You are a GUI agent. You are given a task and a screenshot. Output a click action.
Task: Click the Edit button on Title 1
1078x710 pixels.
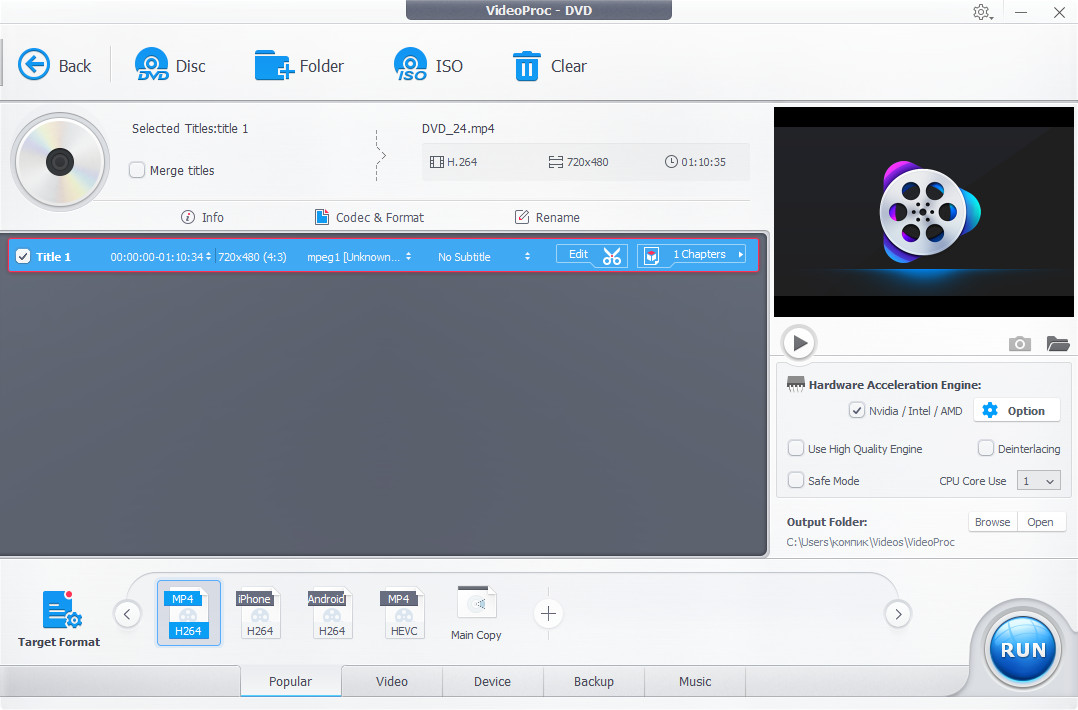point(578,254)
